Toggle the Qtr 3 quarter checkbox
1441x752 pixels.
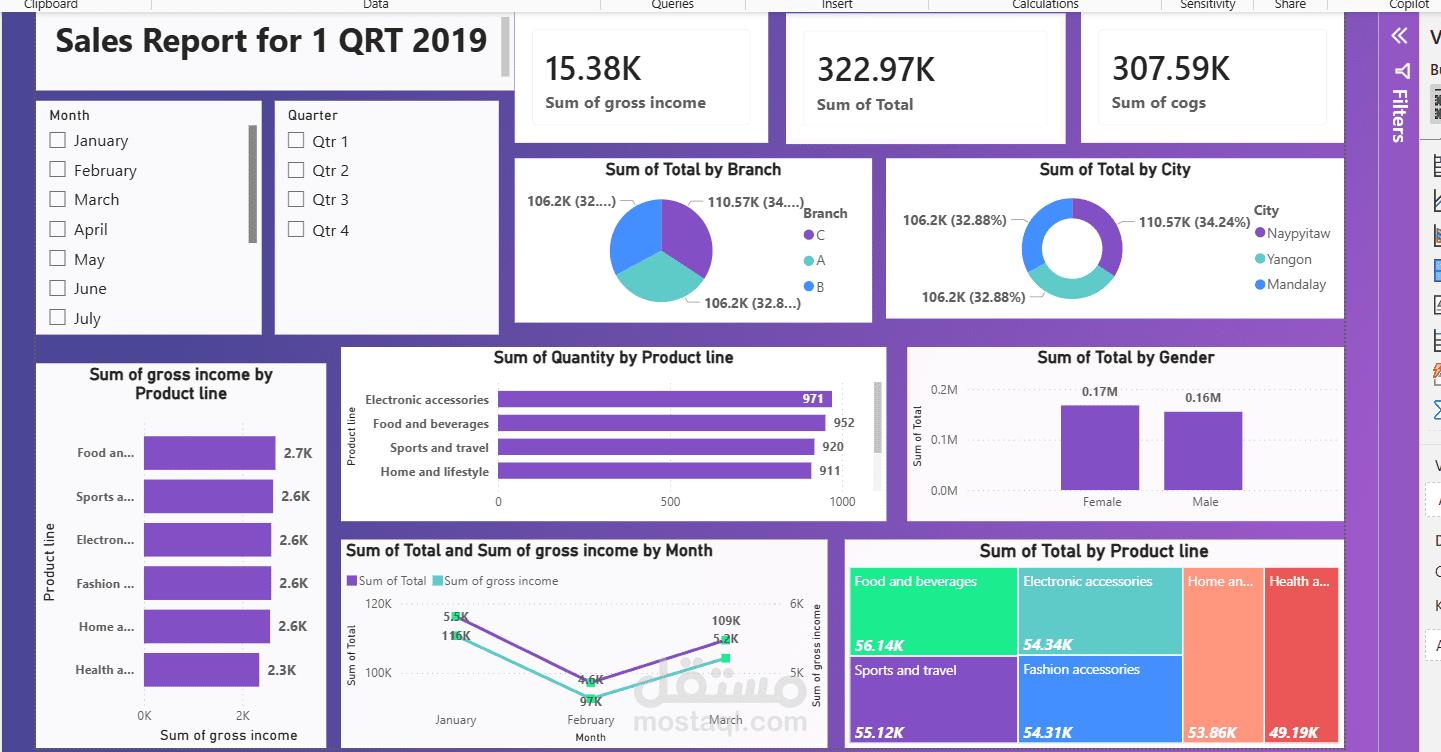tap(296, 199)
